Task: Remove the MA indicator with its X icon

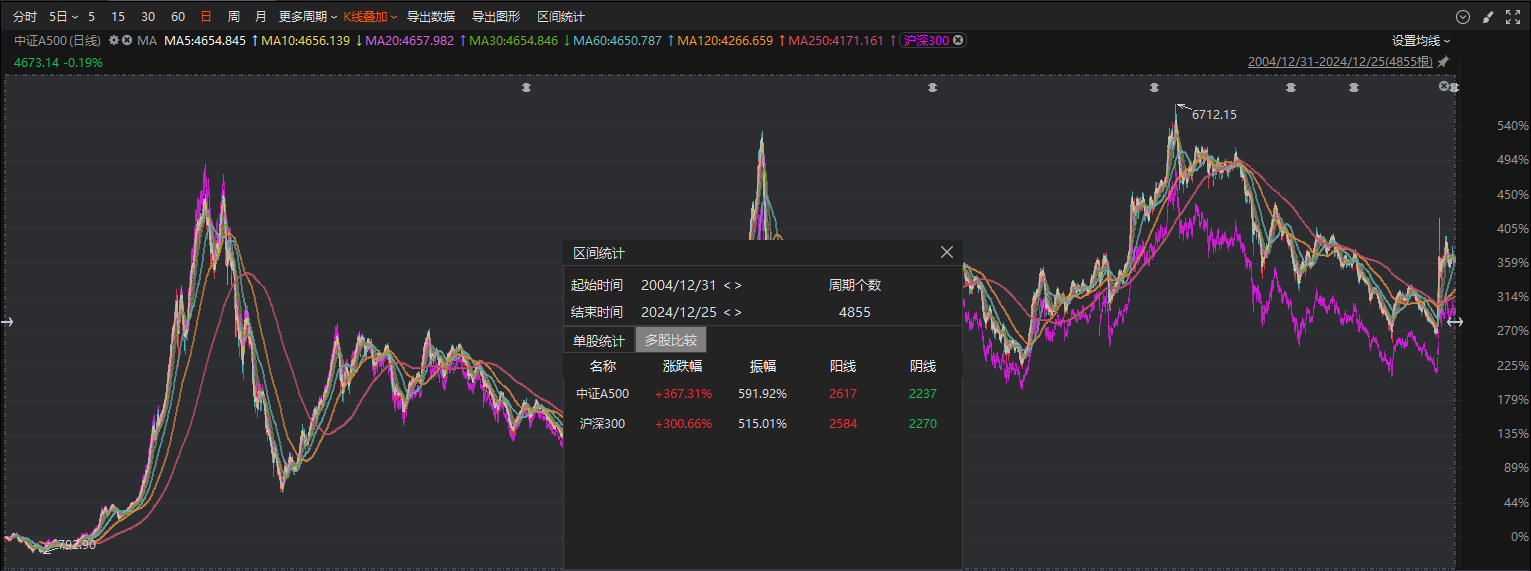Action: tap(127, 40)
